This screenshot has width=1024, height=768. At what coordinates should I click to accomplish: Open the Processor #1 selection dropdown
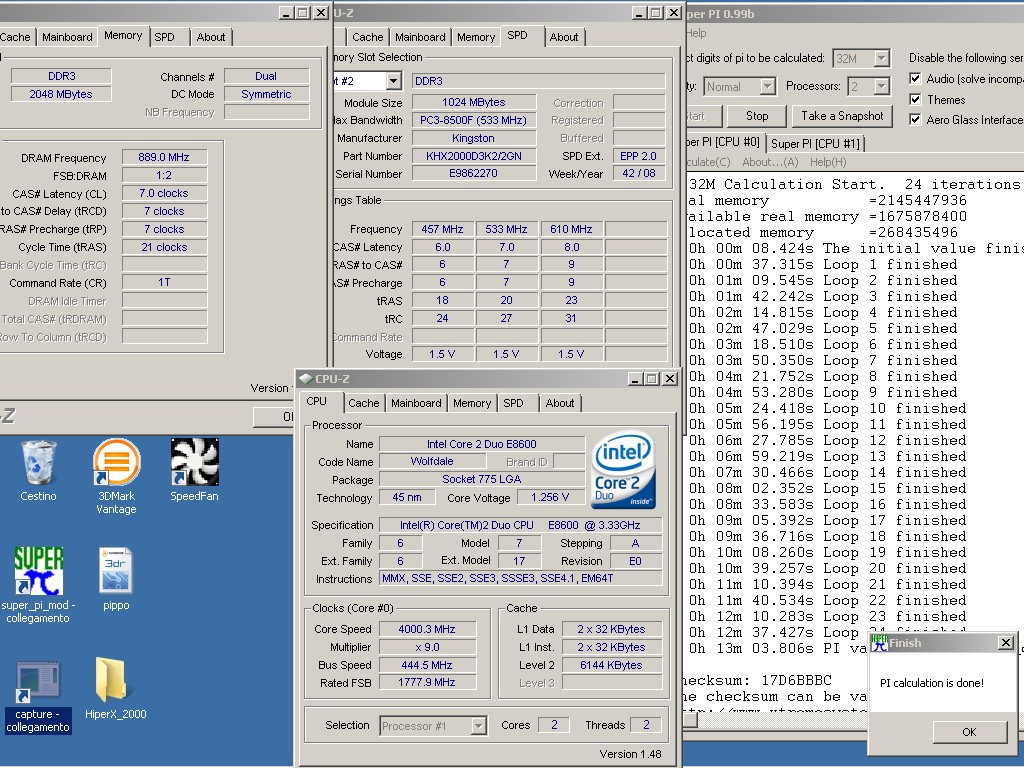(479, 726)
